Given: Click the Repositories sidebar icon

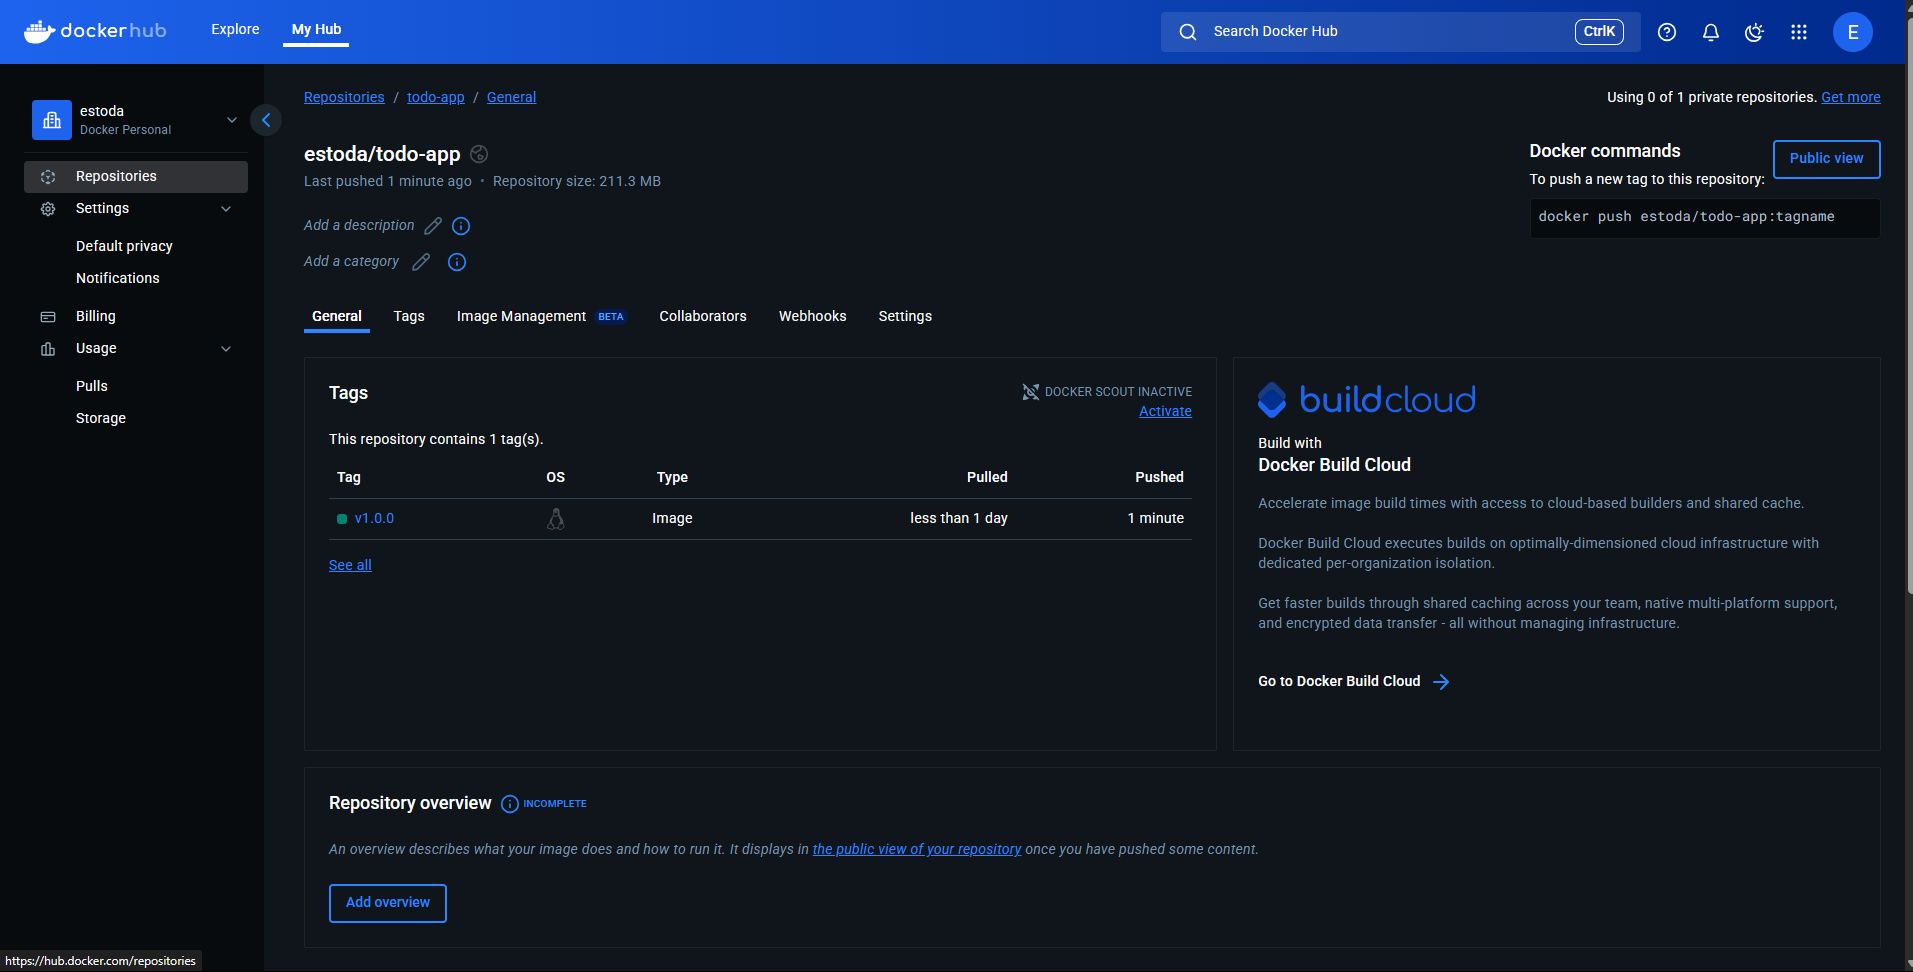Looking at the screenshot, I should (x=48, y=177).
